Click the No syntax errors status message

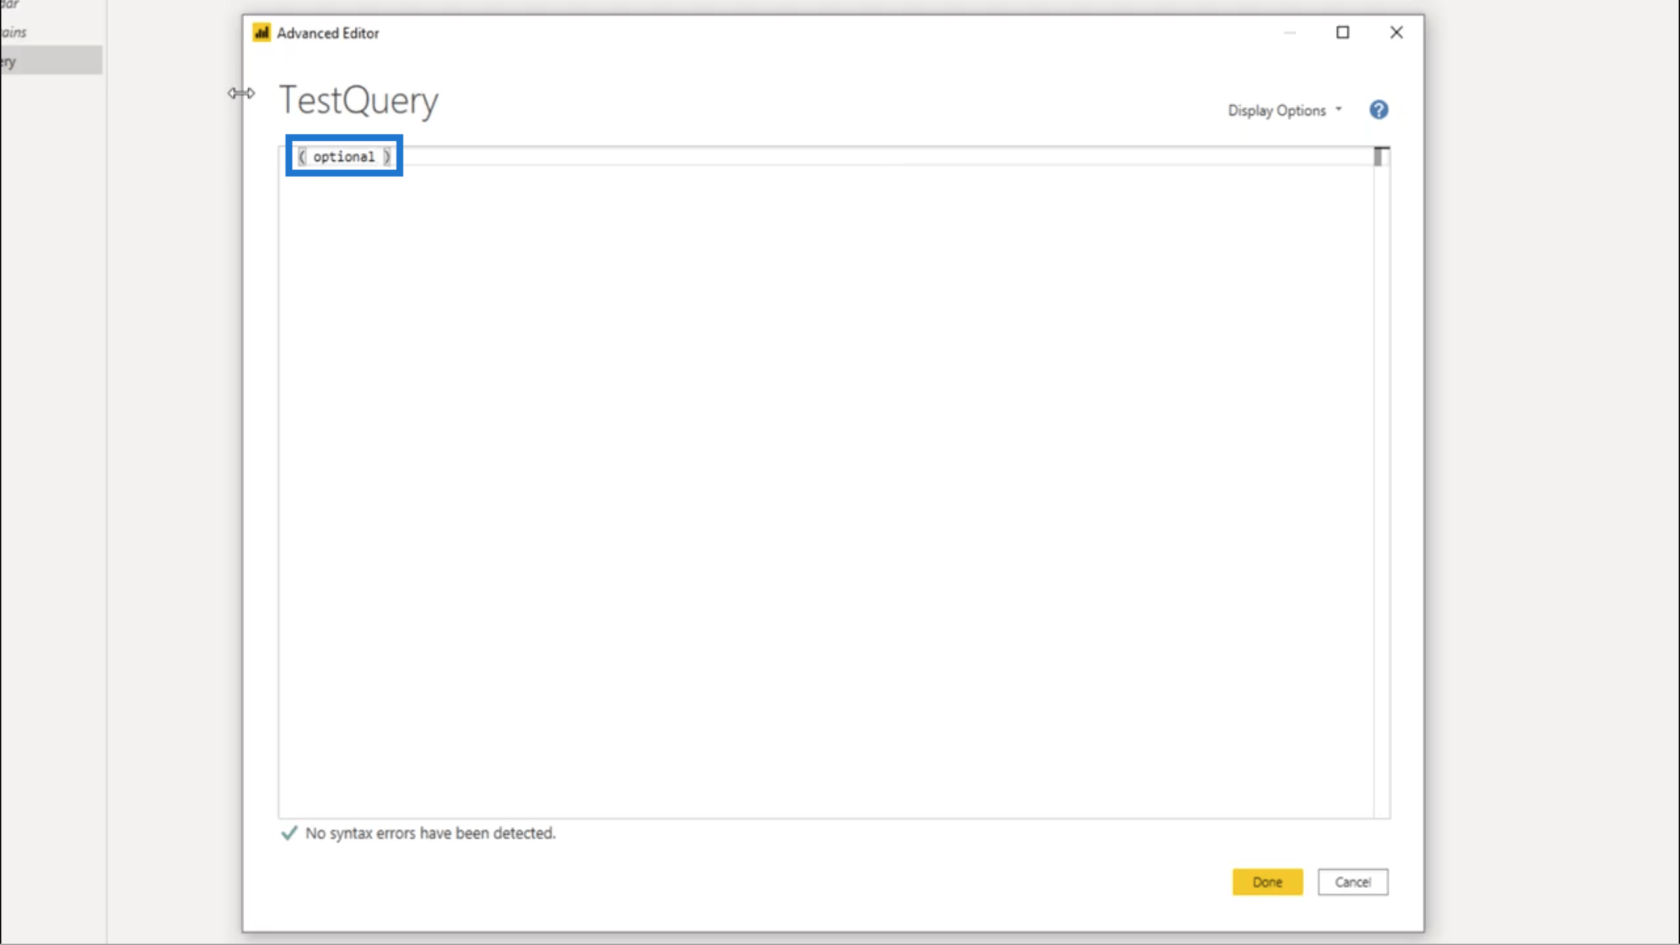tap(430, 833)
